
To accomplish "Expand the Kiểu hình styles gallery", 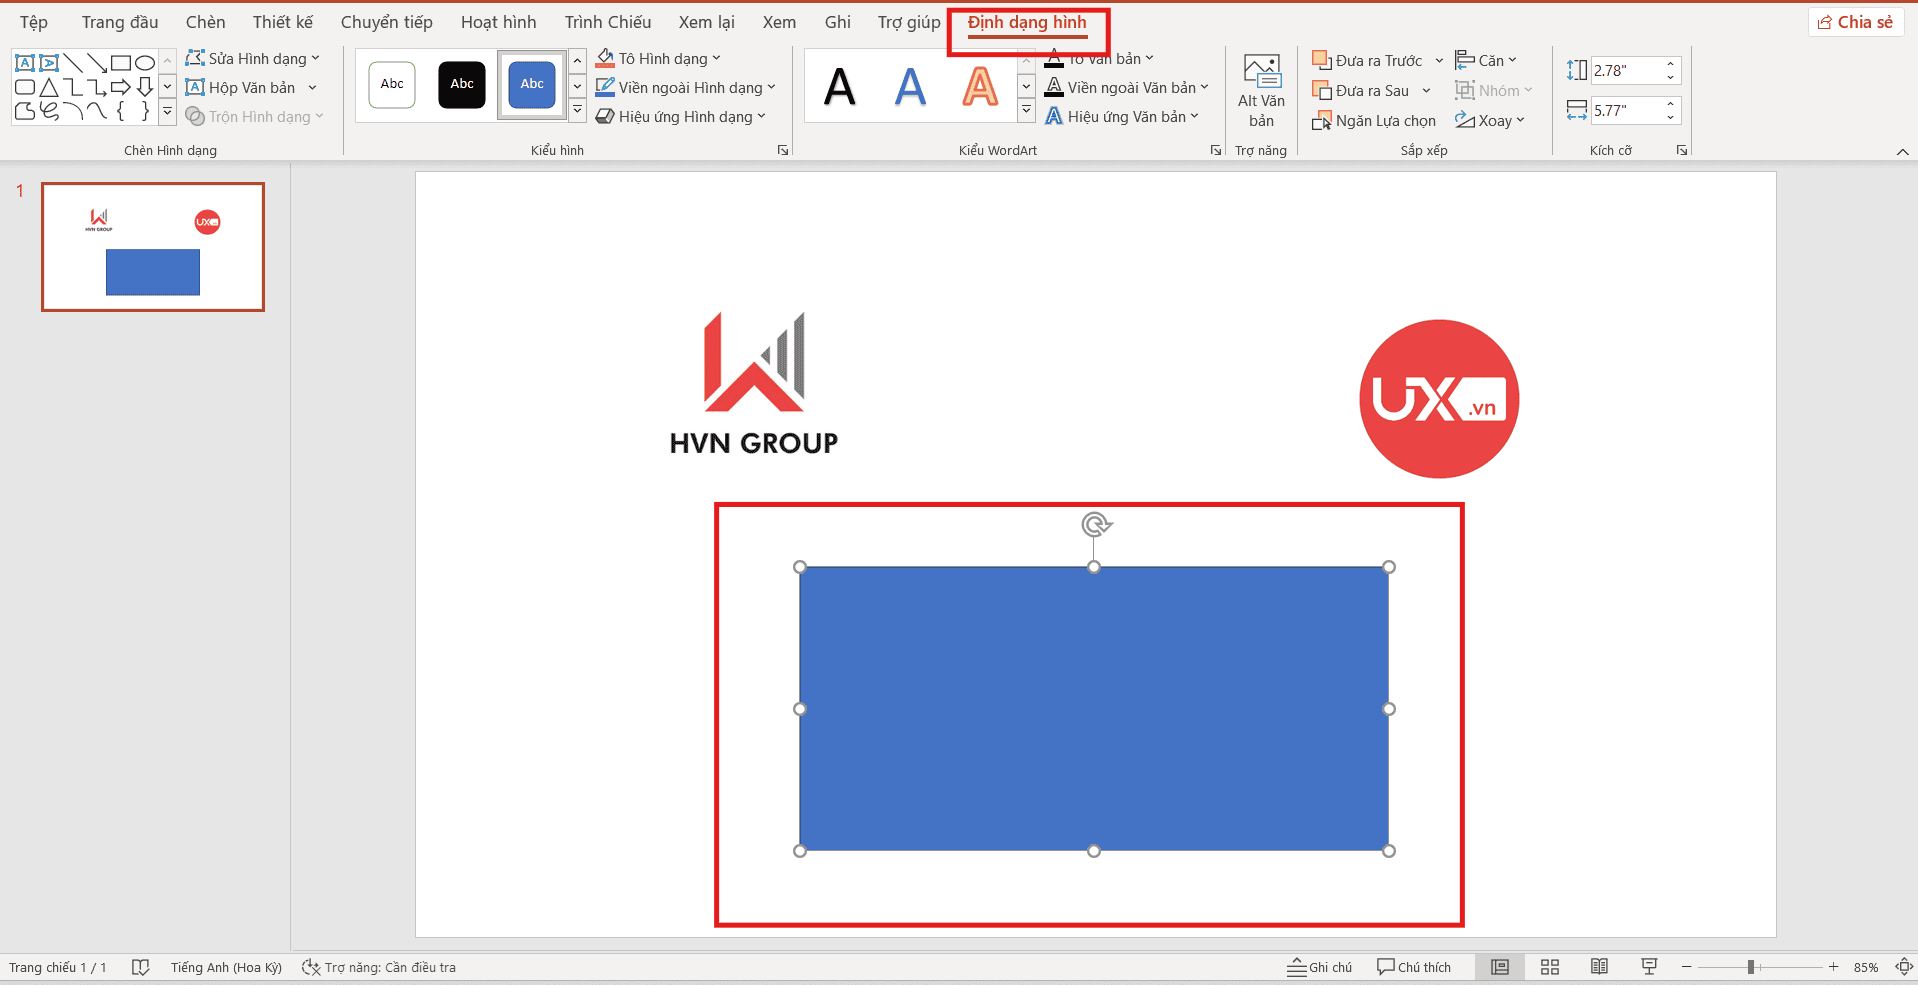I will [x=577, y=110].
